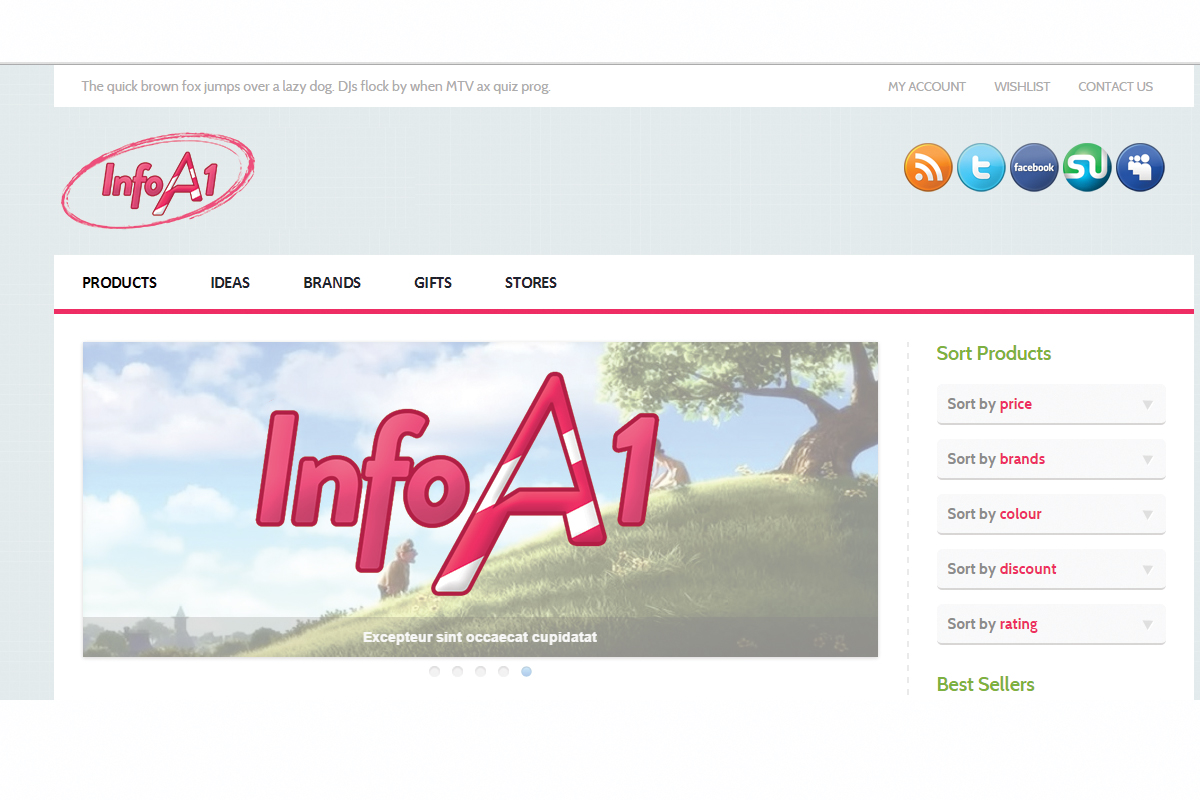Expand the Sort by rating dropdown
The width and height of the screenshot is (1200, 800).
coord(1051,624)
